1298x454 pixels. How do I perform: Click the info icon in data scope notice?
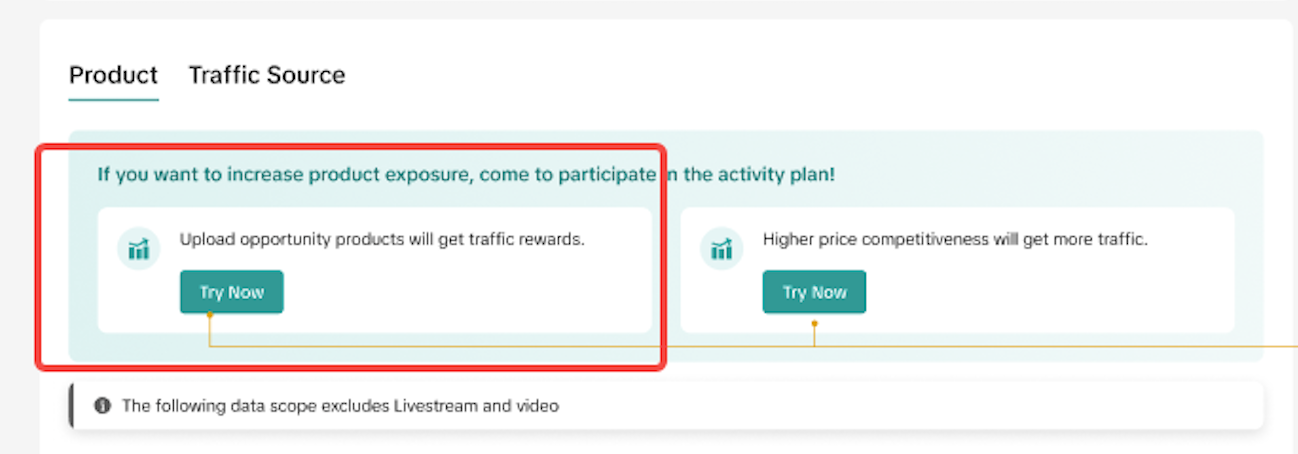tap(102, 406)
